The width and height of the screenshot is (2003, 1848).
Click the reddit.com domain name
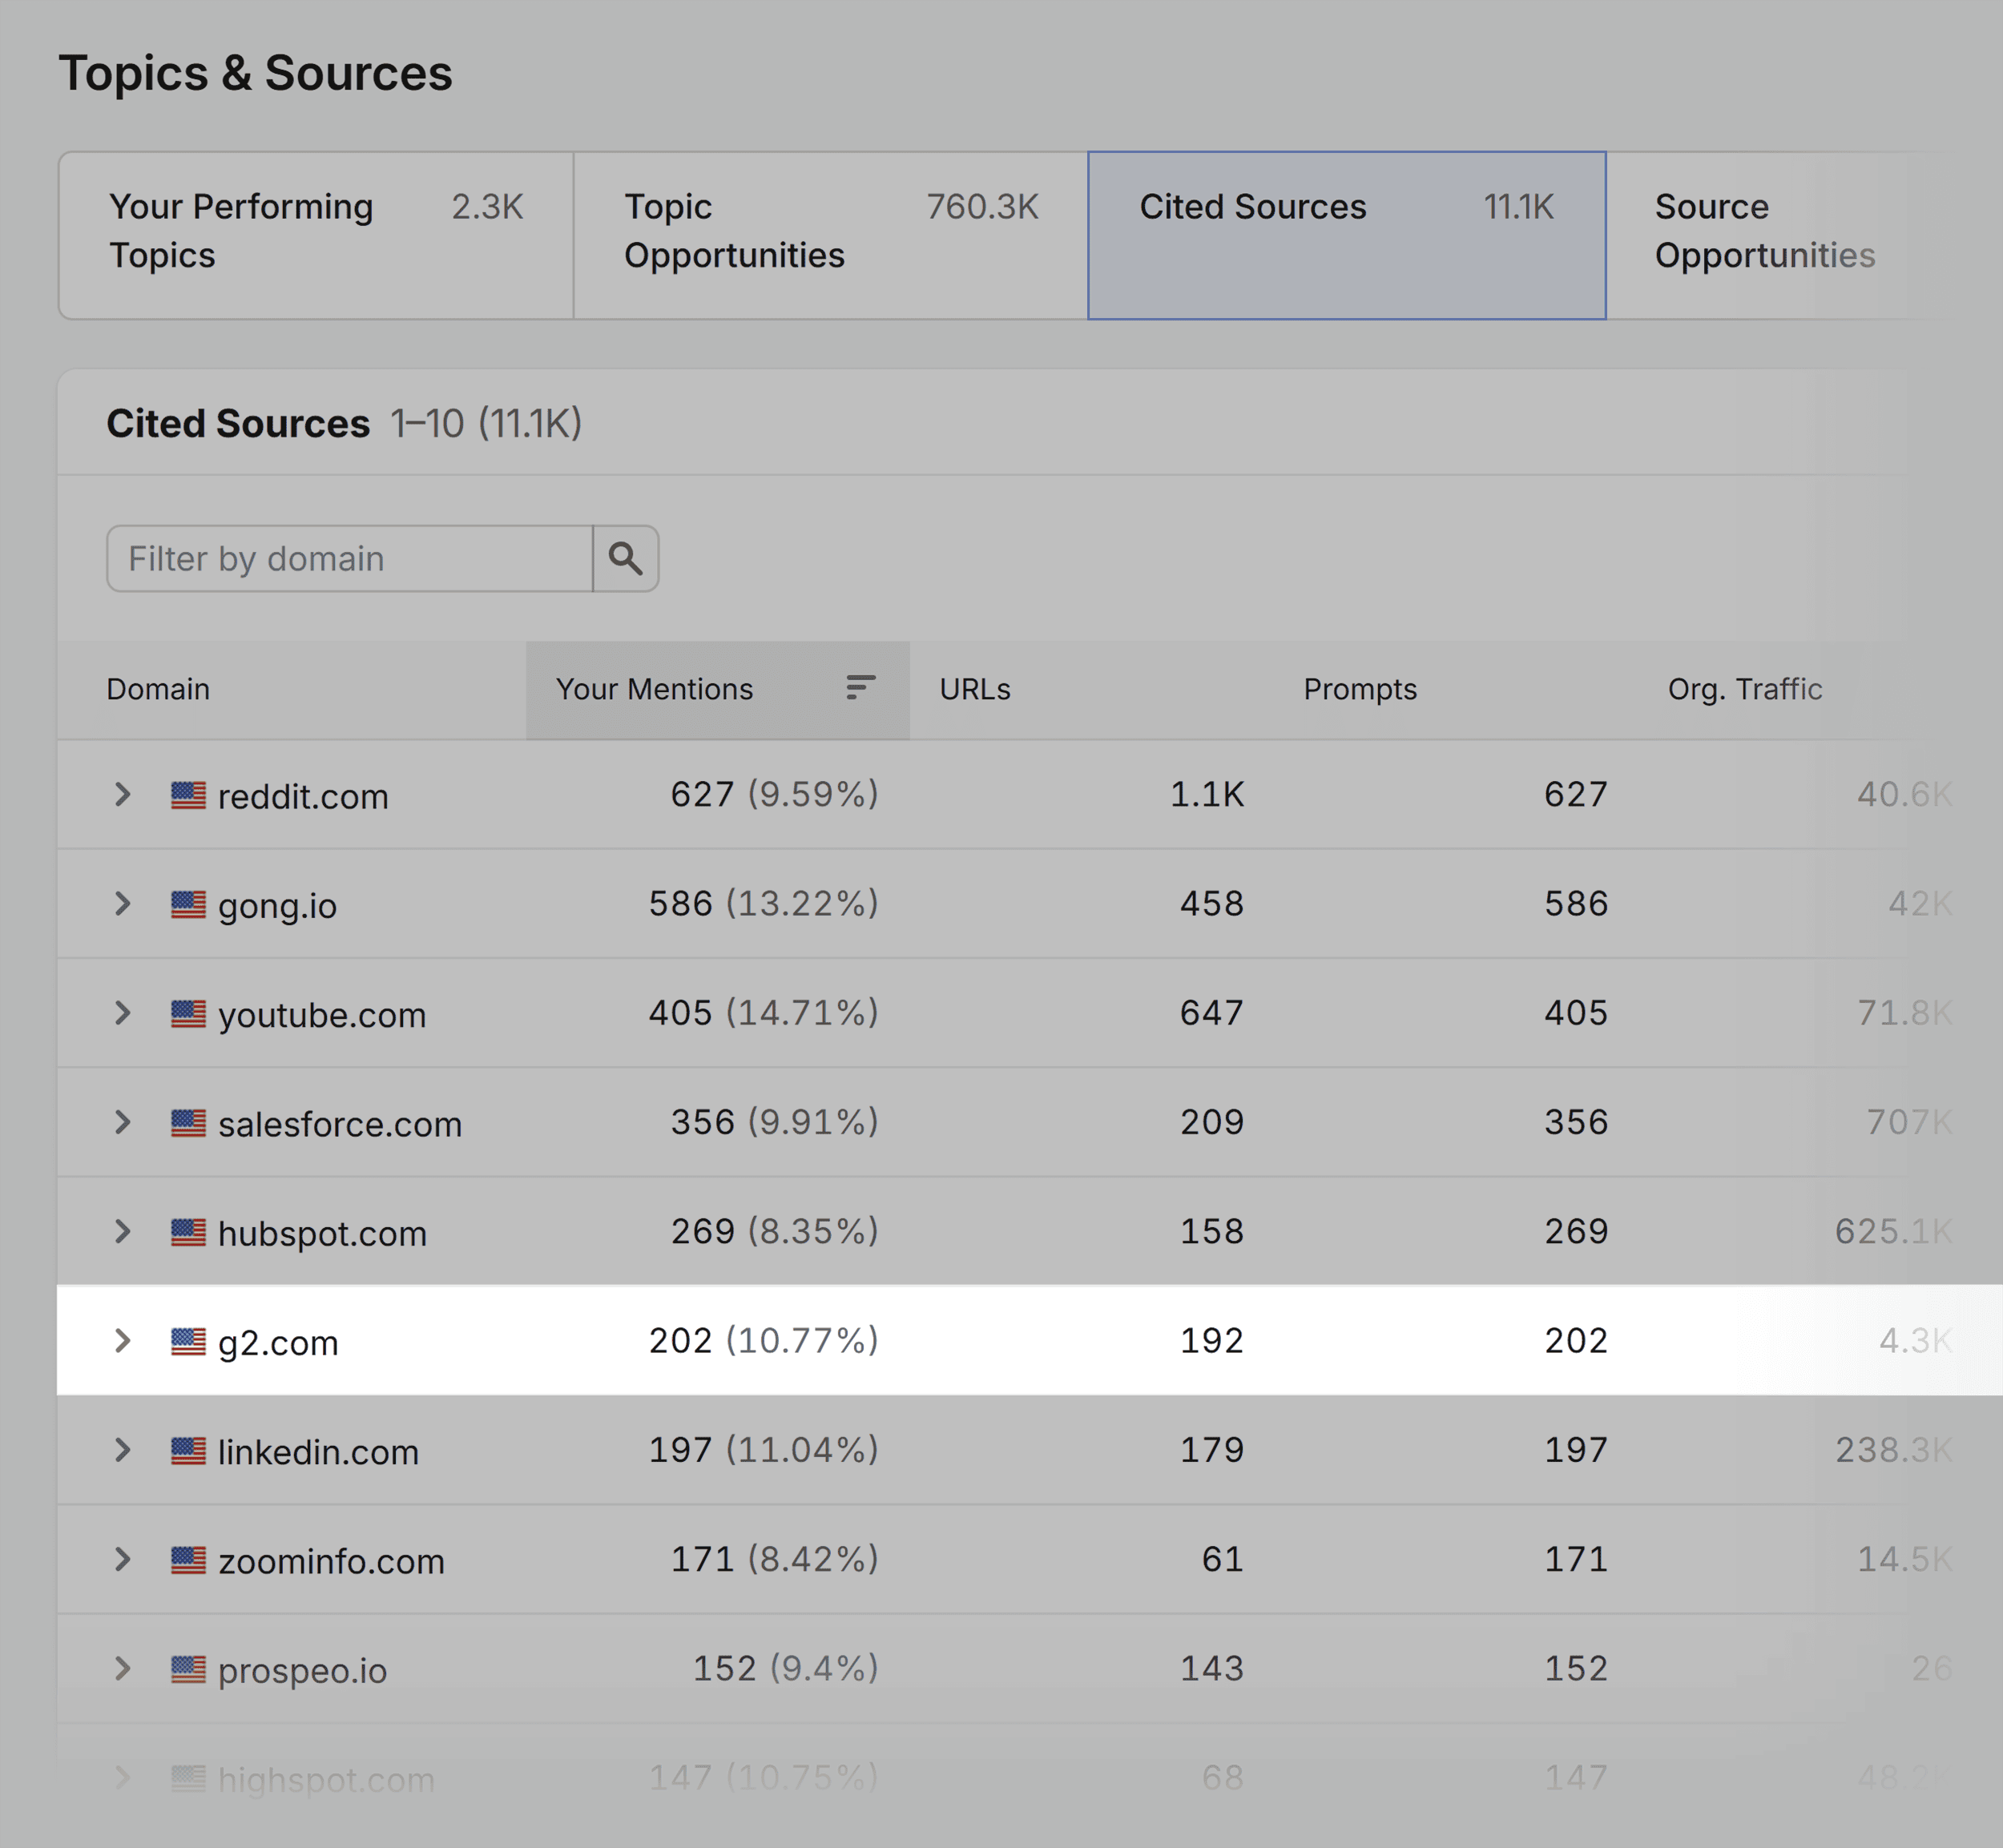303,796
